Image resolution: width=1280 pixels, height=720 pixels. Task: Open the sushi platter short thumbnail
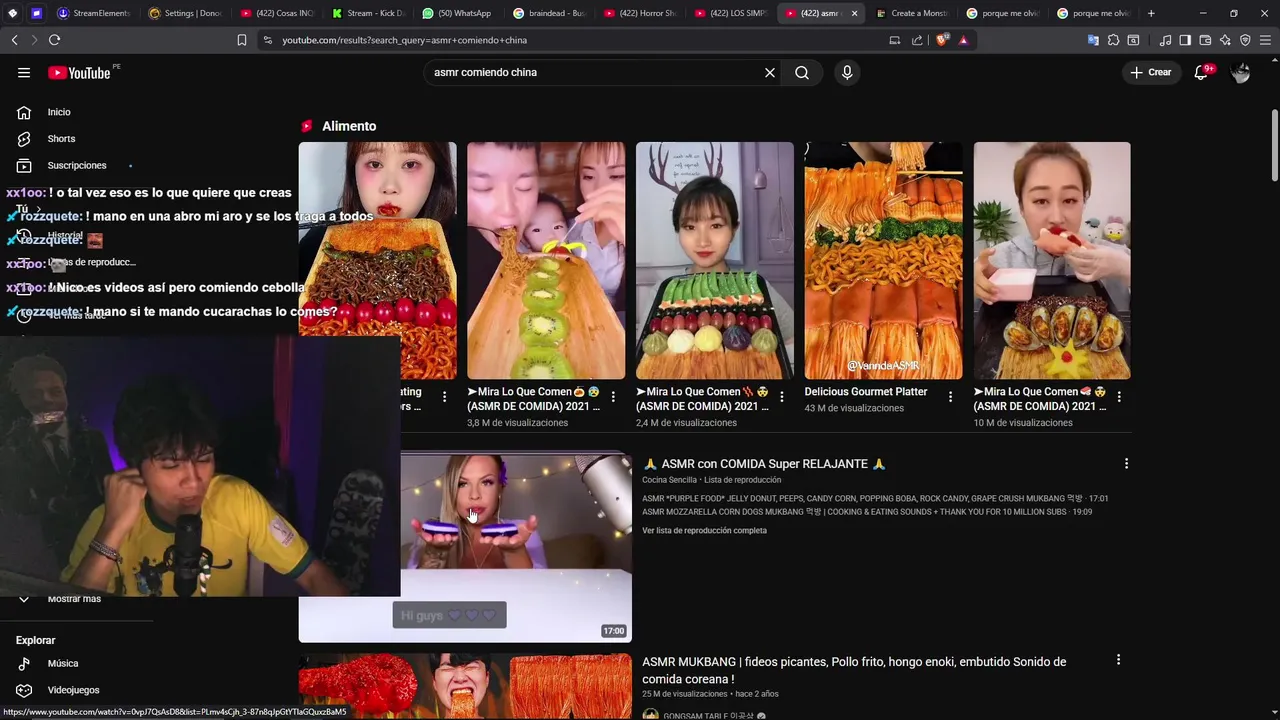coord(715,260)
